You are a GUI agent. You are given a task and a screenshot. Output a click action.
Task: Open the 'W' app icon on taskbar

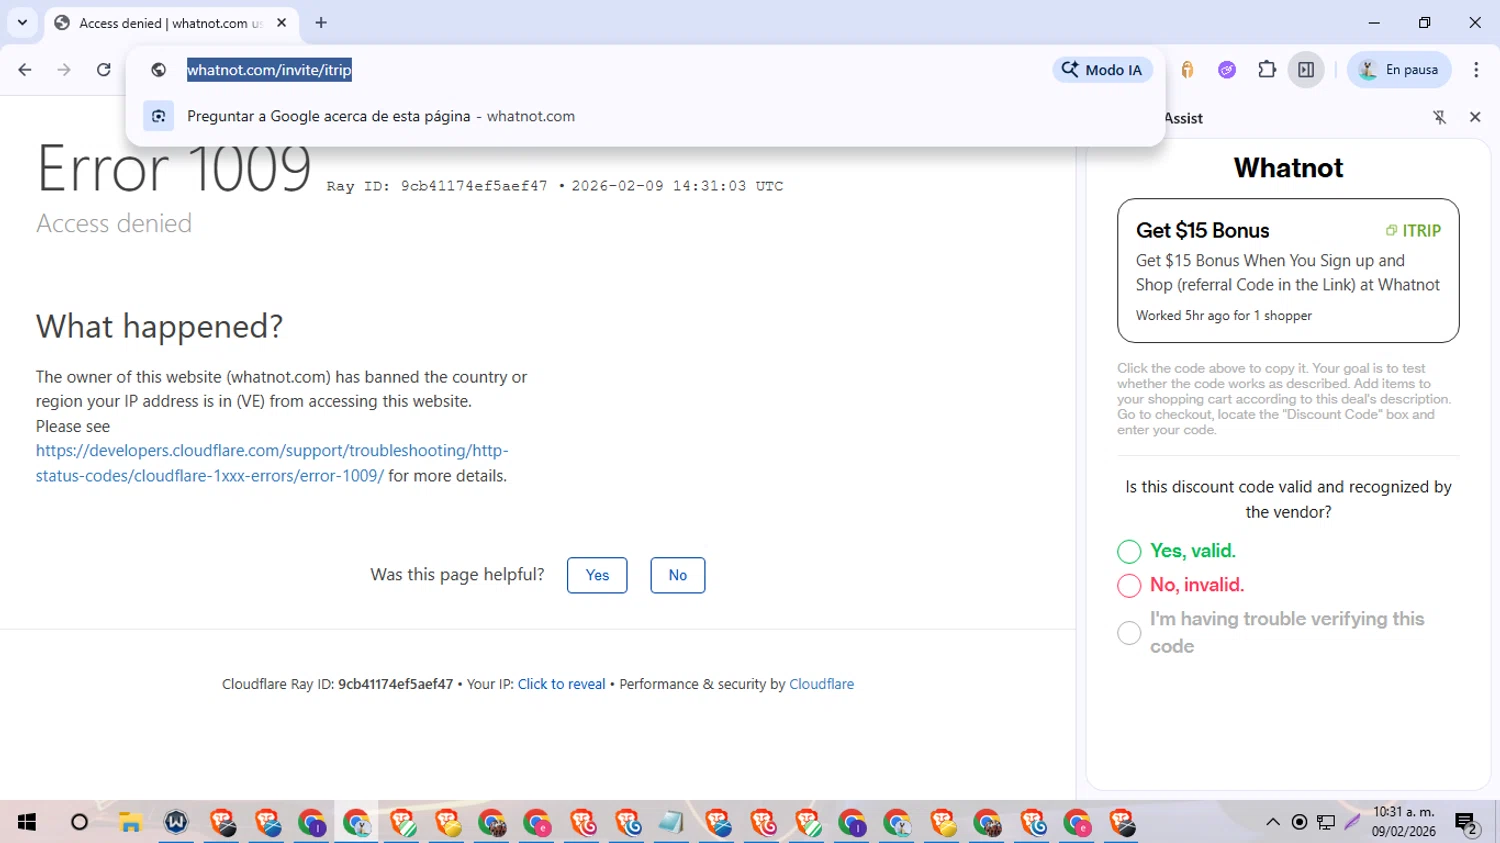pyautogui.click(x=176, y=822)
